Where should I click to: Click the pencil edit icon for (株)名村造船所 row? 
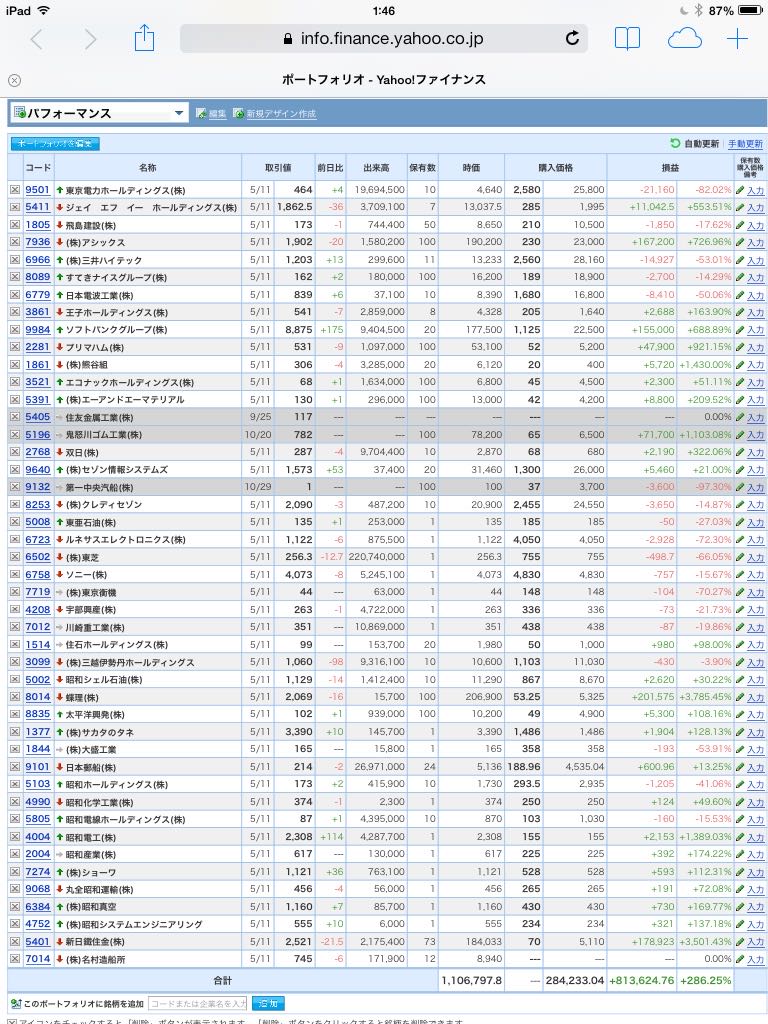click(740, 959)
